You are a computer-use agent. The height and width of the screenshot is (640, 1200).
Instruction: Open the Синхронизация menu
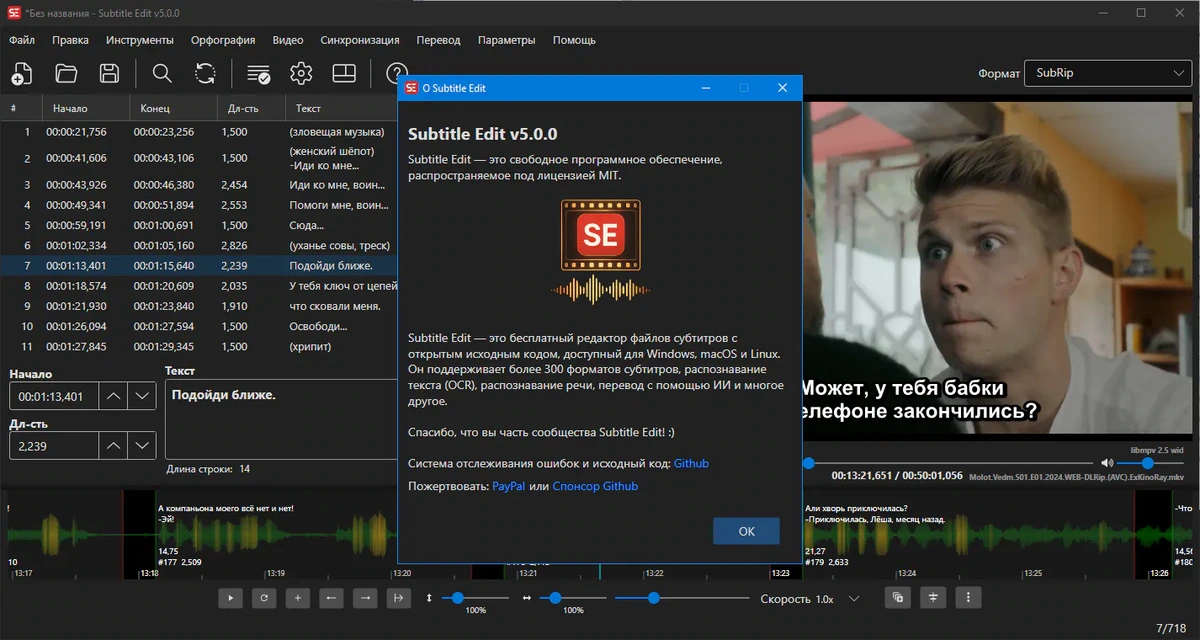click(360, 40)
